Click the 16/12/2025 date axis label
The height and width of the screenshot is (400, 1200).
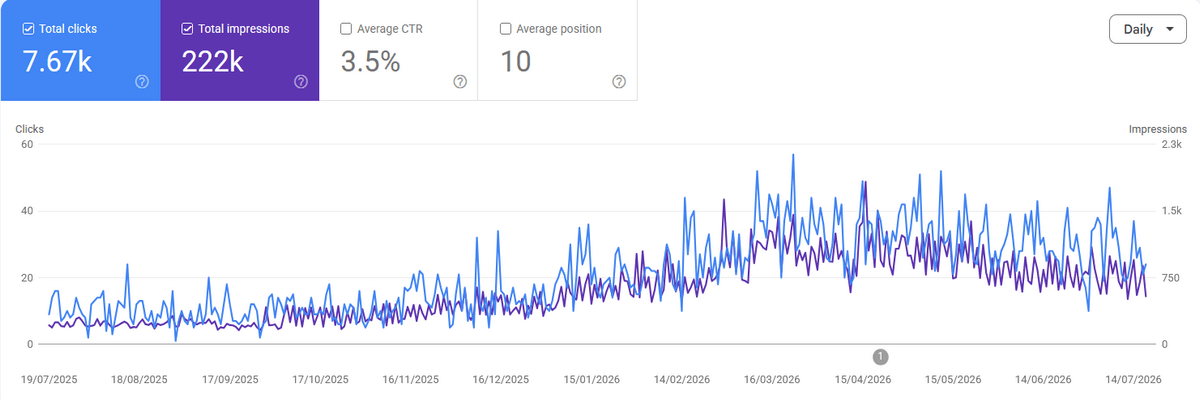pos(501,380)
